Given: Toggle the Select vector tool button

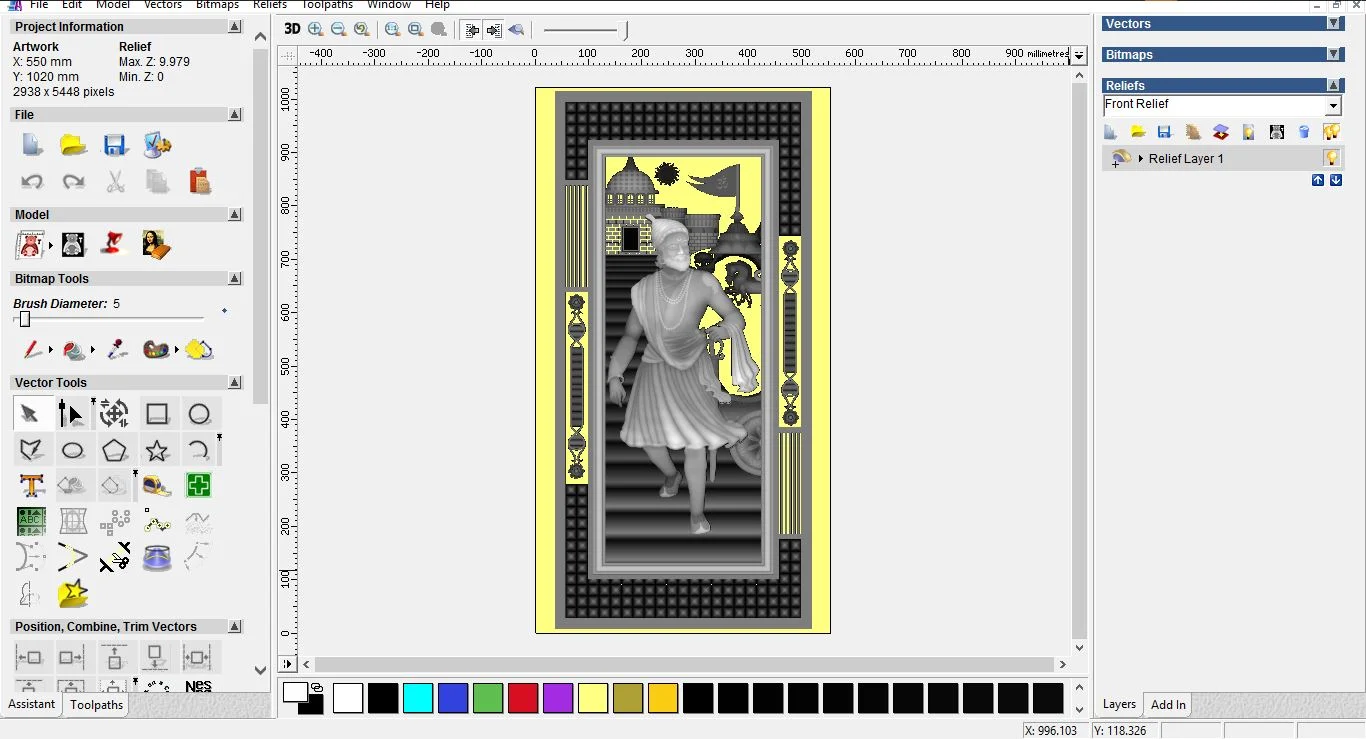Looking at the screenshot, I should (30, 414).
